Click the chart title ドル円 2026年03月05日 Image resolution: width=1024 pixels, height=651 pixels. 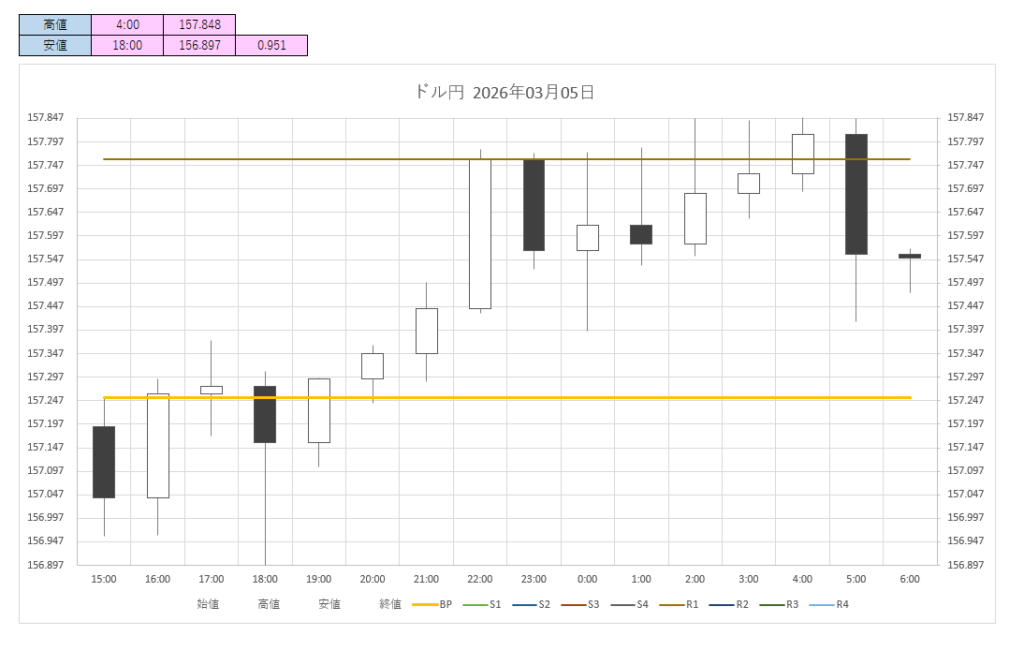pos(505,92)
